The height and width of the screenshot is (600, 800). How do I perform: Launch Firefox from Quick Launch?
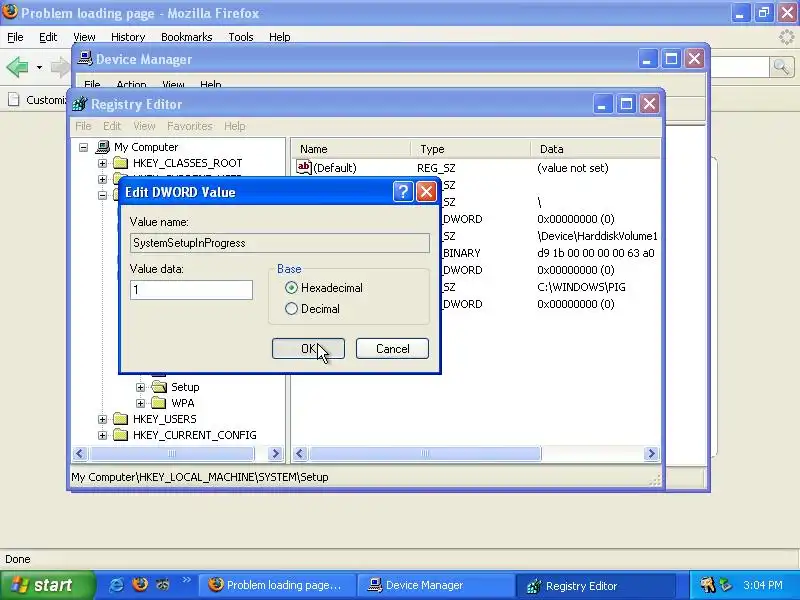click(x=139, y=584)
